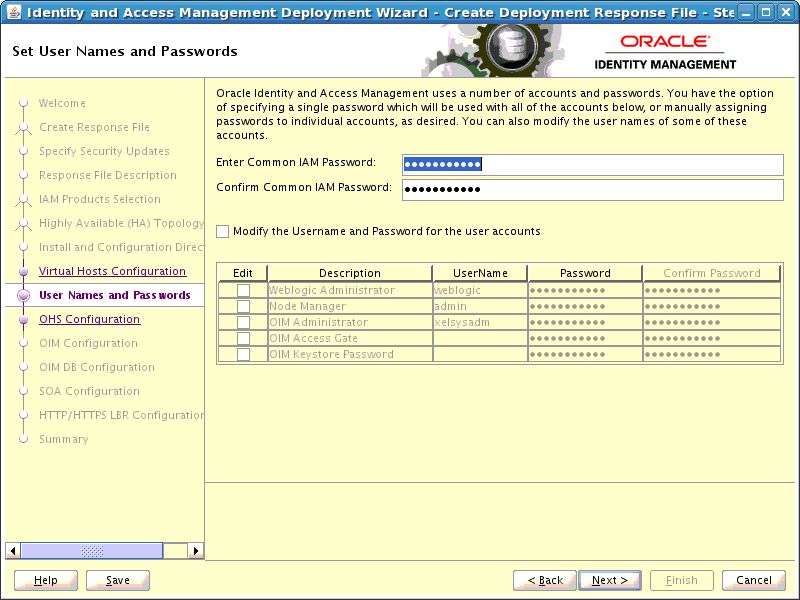Screen dimensions: 800x600
Task: Select the IAM Products Selection step
Action: pos(100,199)
